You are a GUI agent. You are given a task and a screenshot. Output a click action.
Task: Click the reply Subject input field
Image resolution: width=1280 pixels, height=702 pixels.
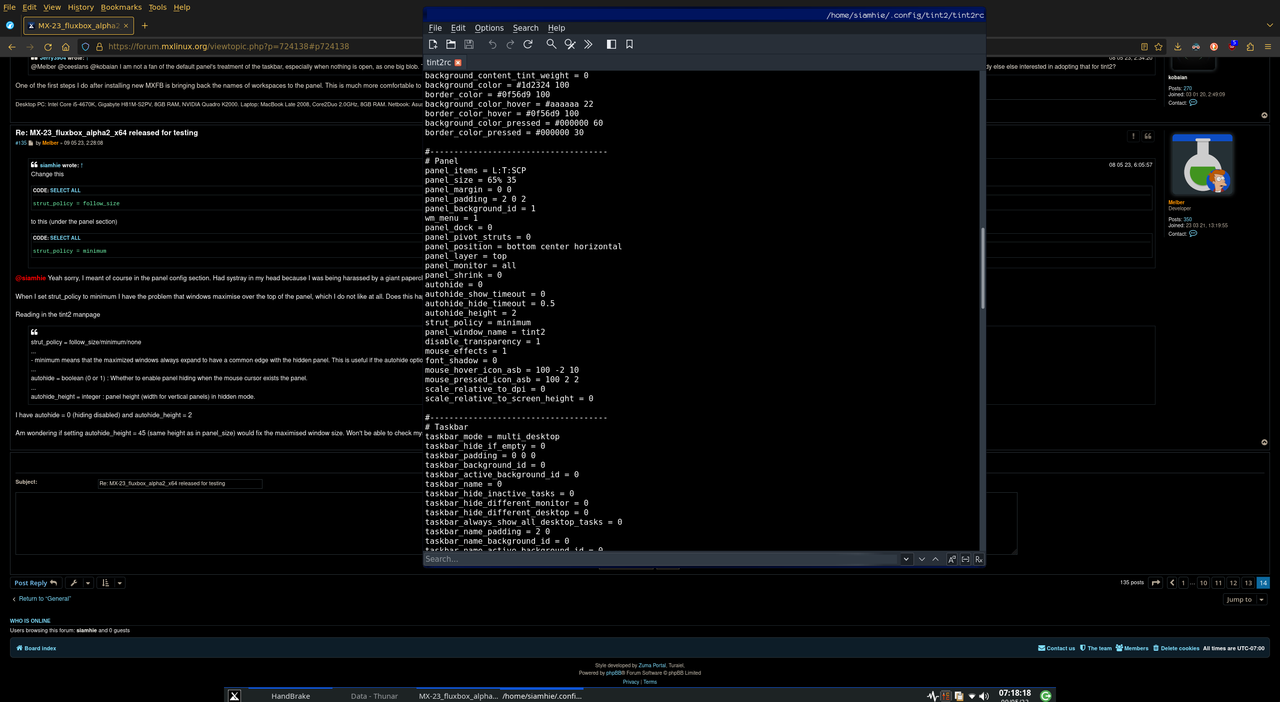tap(180, 483)
